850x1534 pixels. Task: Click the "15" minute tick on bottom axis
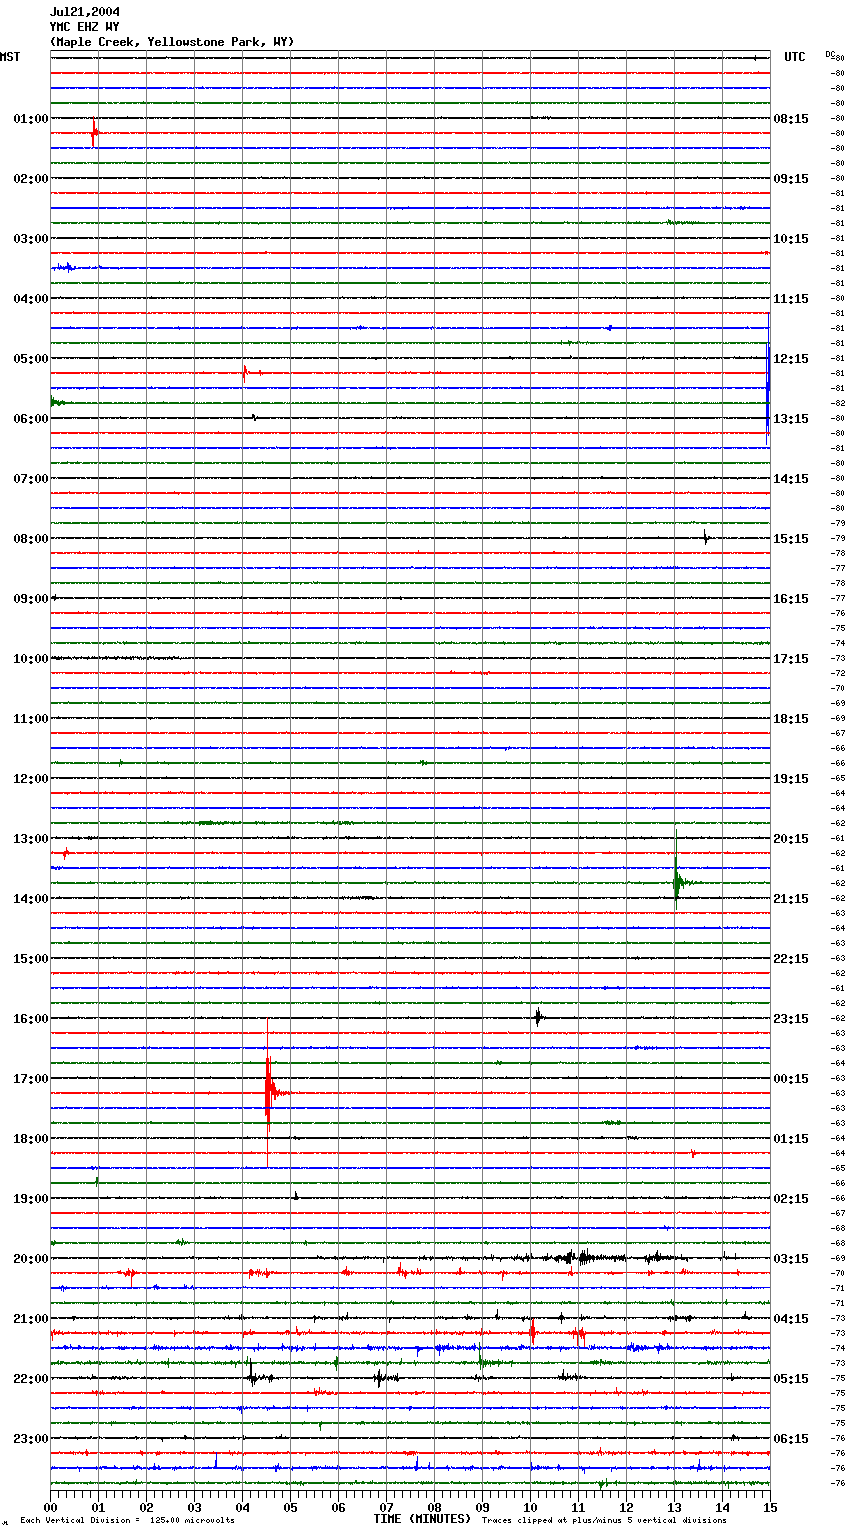pyautogui.click(x=770, y=1506)
